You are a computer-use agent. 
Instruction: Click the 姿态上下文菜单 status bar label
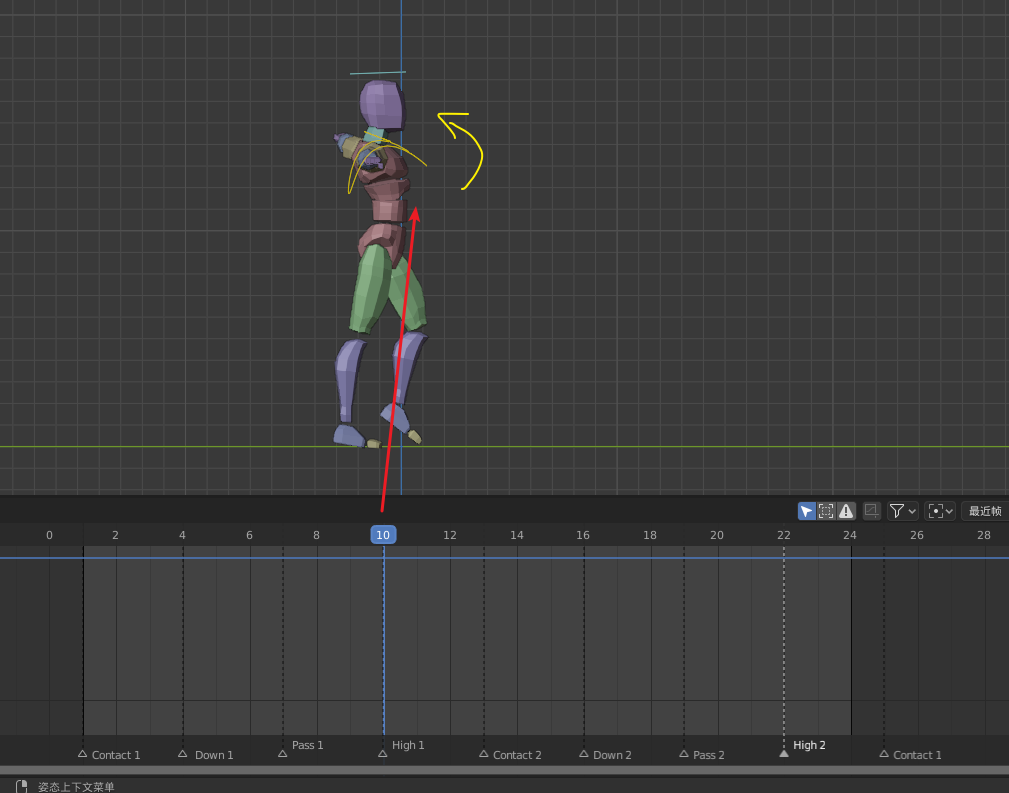[76, 787]
